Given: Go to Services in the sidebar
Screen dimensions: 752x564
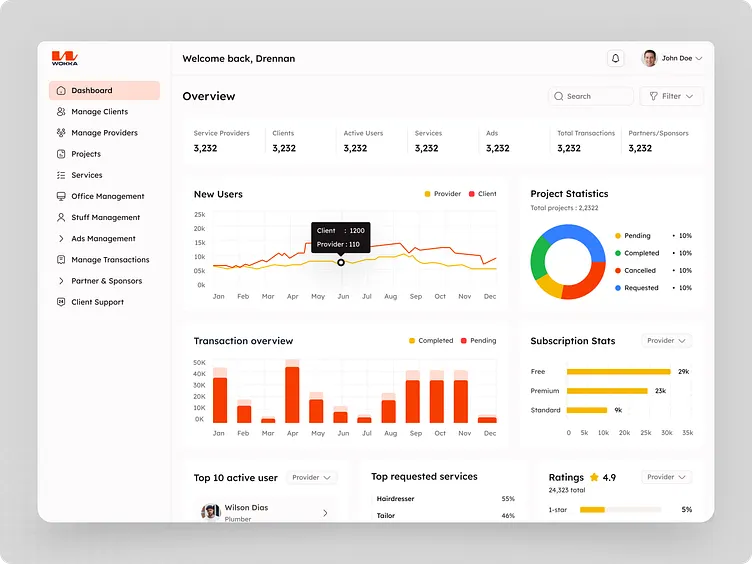Looking at the screenshot, I should tap(87, 175).
